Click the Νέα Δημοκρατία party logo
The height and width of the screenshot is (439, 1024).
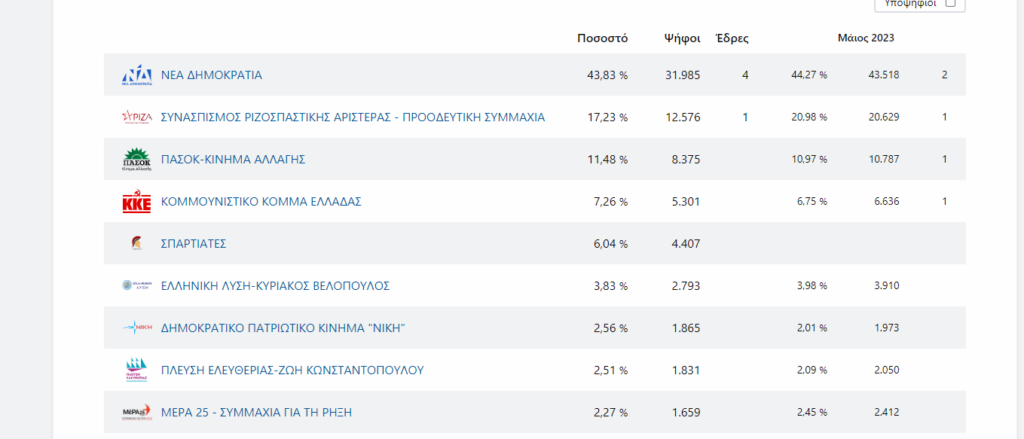click(137, 75)
